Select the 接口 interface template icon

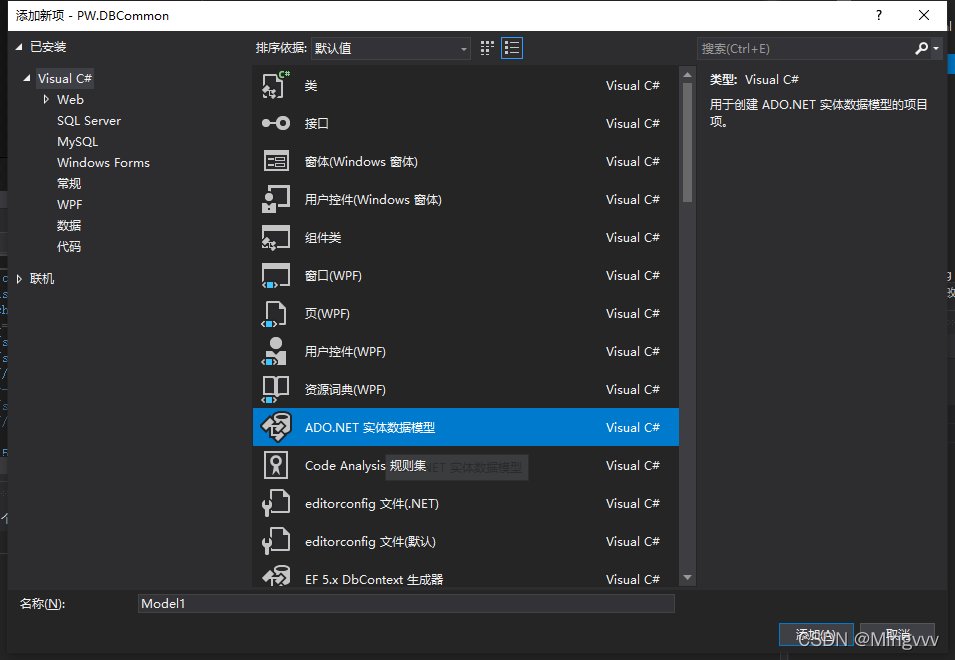pyautogui.click(x=276, y=124)
